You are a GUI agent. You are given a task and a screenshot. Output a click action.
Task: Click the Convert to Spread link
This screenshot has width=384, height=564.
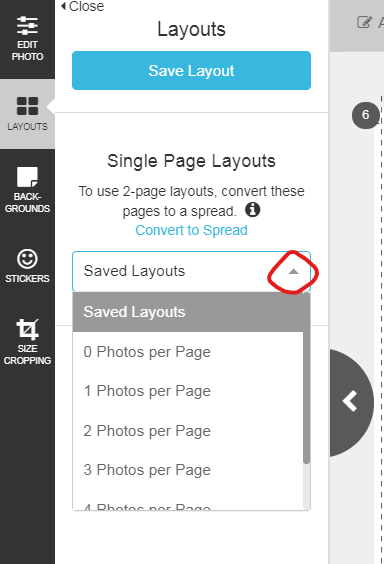(191, 230)
